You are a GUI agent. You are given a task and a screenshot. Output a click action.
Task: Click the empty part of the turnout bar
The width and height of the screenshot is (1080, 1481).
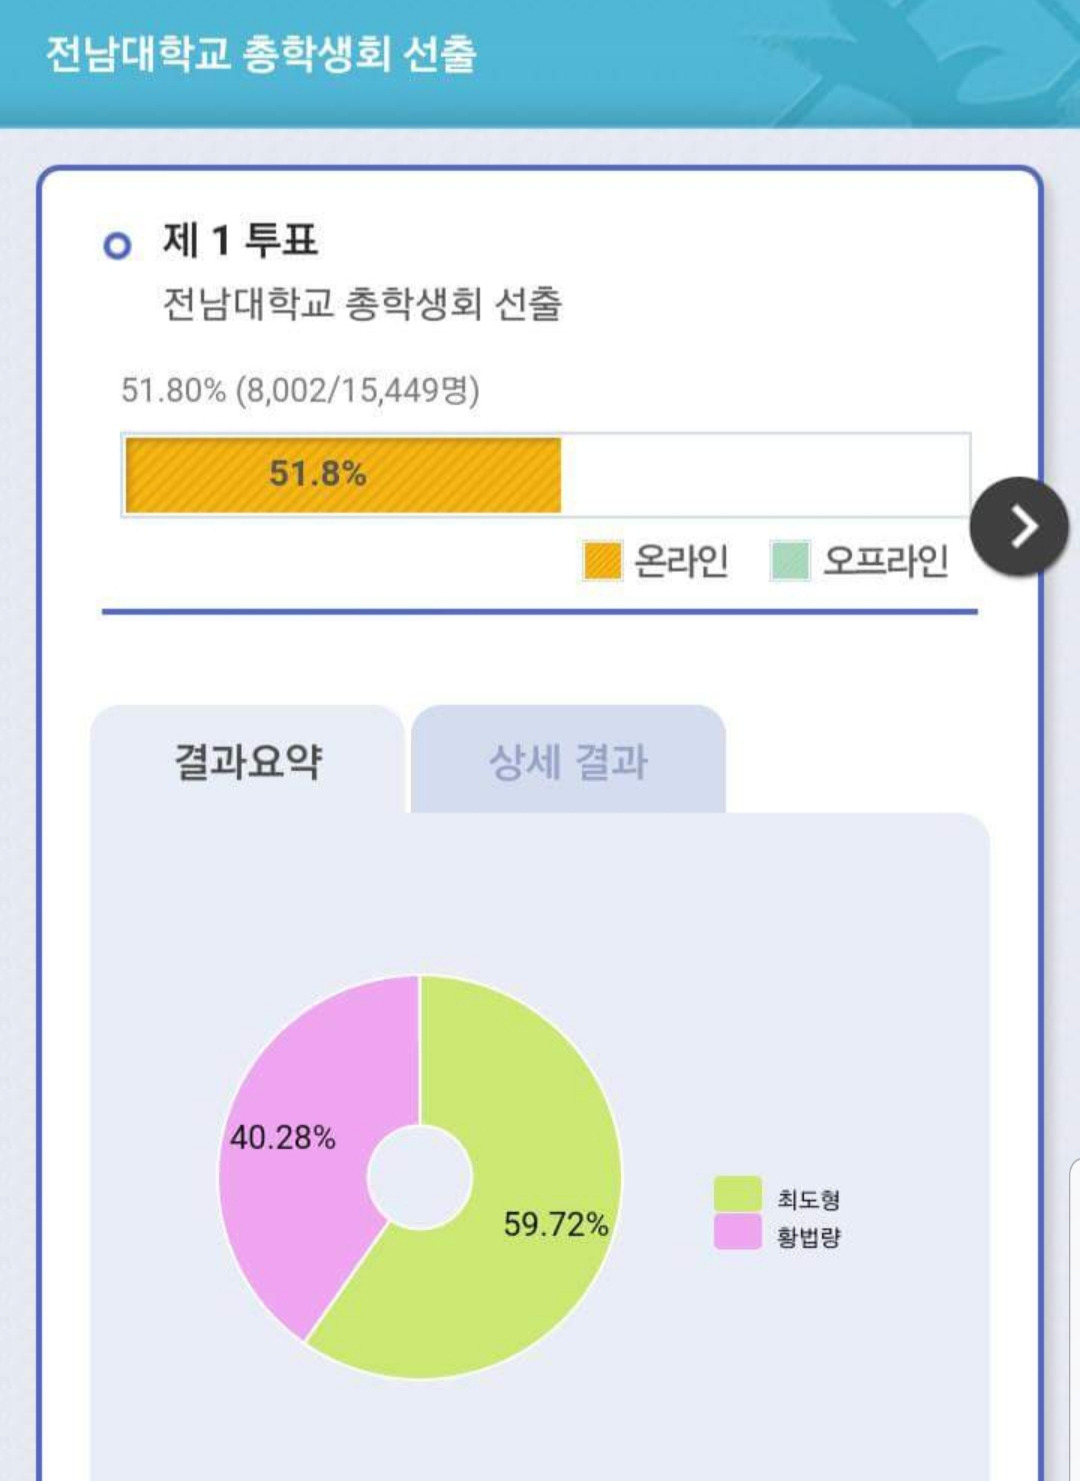[x=765, y=475]
